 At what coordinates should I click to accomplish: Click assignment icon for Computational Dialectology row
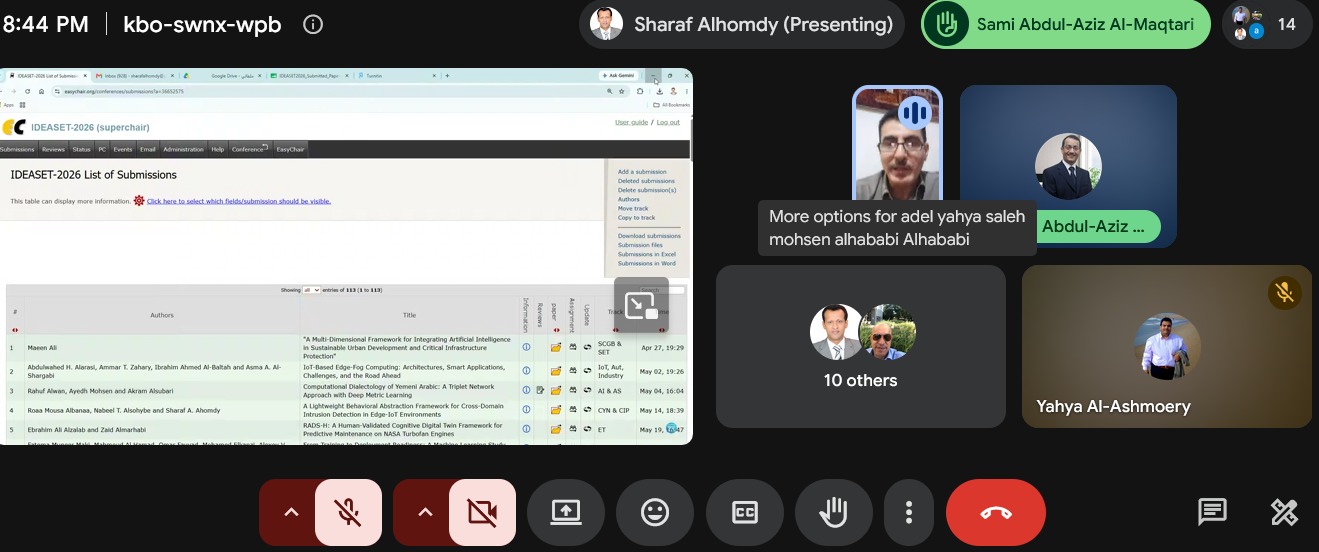573,389
